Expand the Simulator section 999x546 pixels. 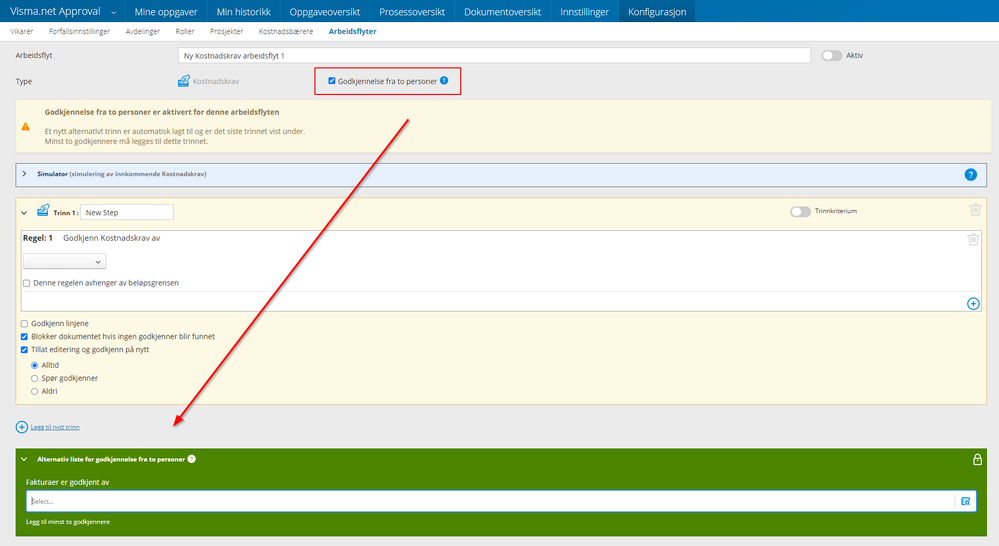(24, 174)
